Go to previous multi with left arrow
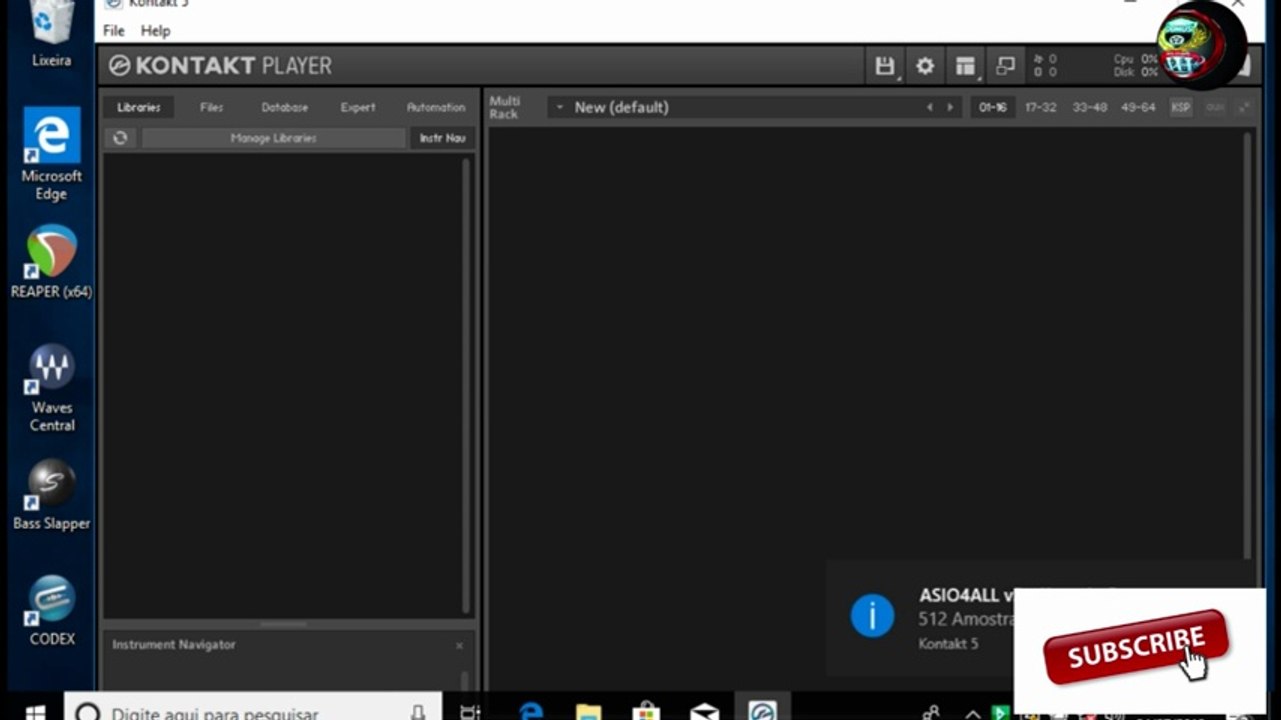 tap(930, 107)
